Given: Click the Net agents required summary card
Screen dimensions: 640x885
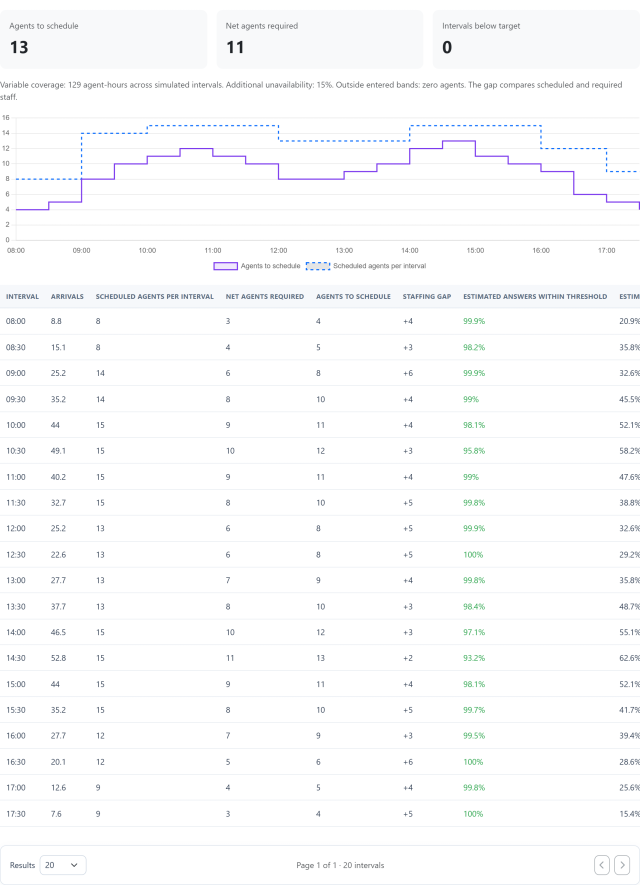Looking at the screenshot, I should point(320,40).
